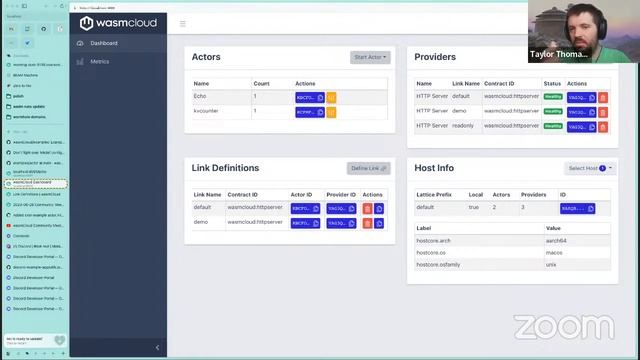Copy provider ID of HTTP Server default

coord(582,98)
